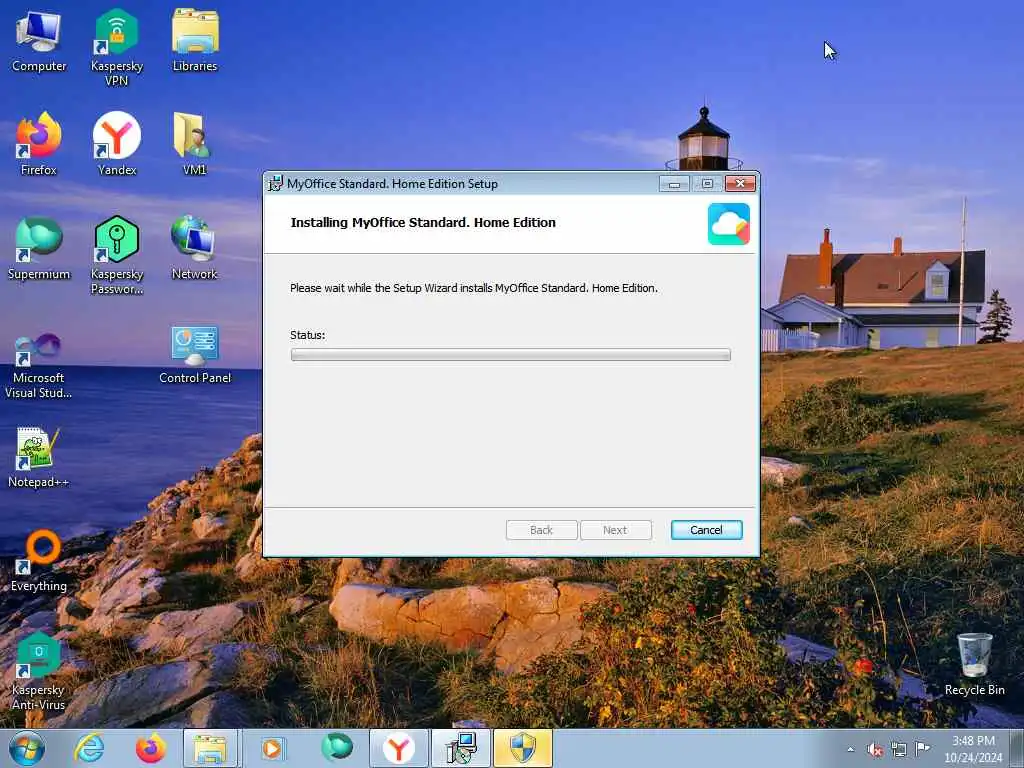Launch the Supermium desktop shortcut

(39, 249)
